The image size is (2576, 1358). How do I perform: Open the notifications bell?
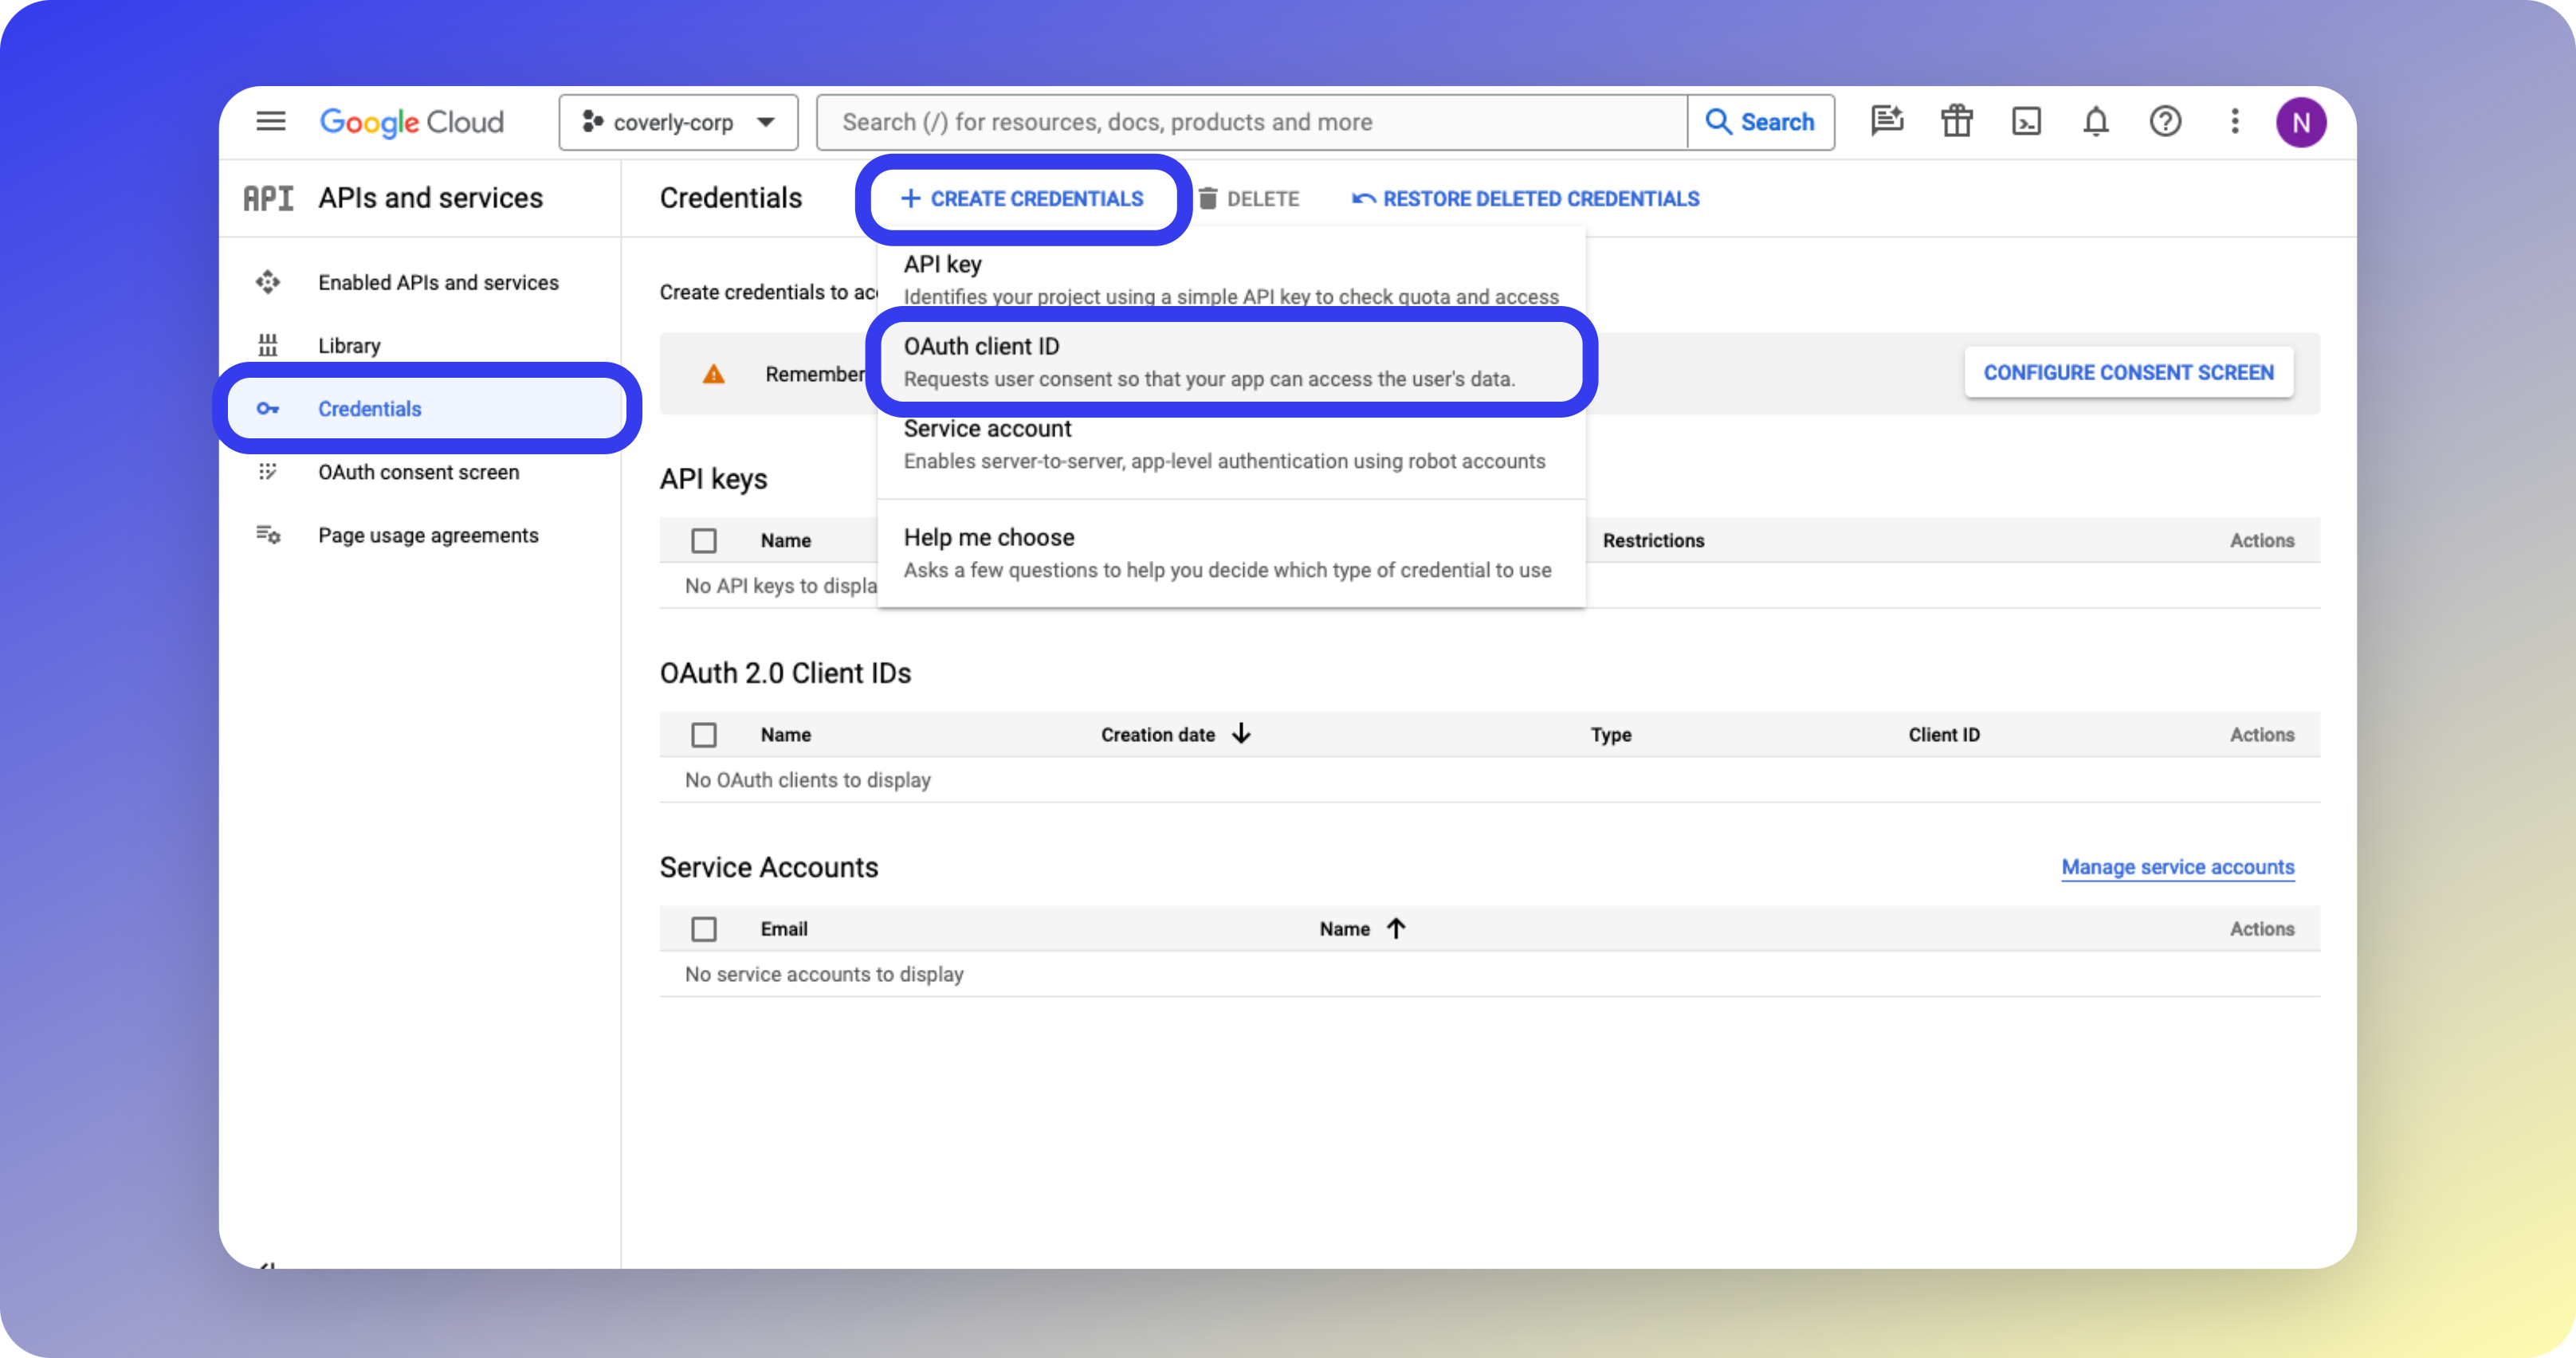(x=2096, y=121)
